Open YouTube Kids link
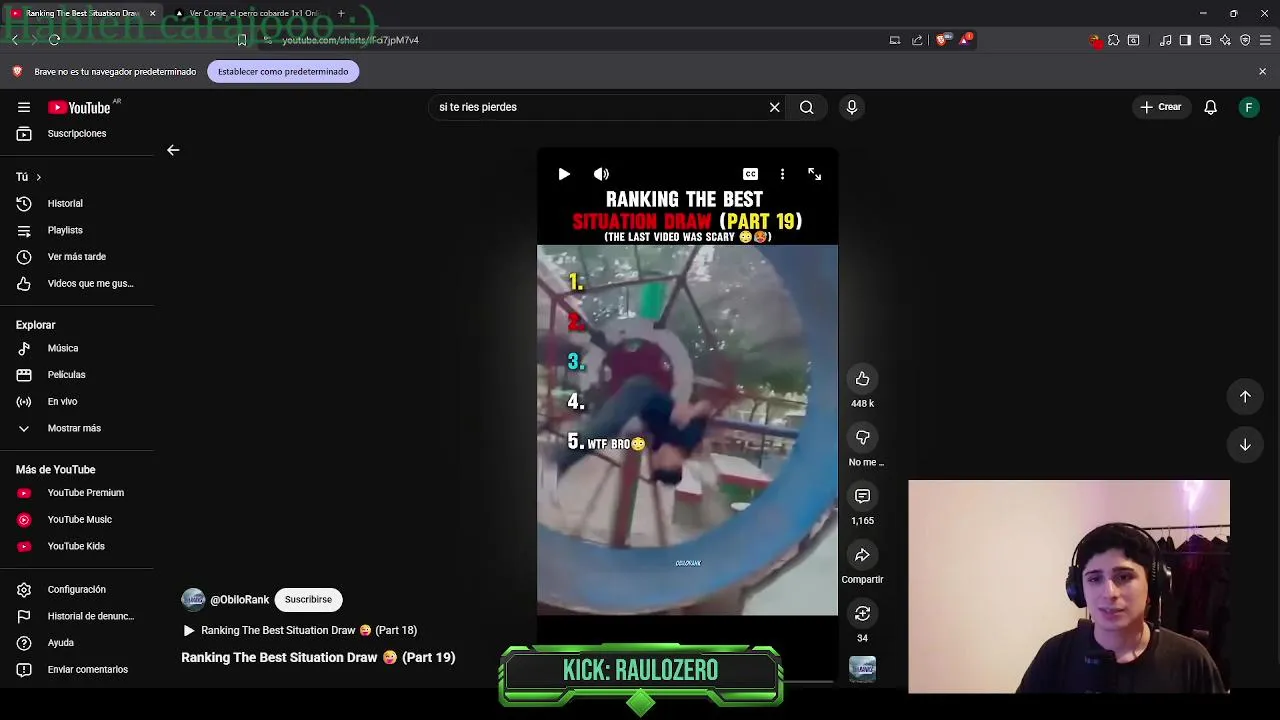 coord(77,546)
